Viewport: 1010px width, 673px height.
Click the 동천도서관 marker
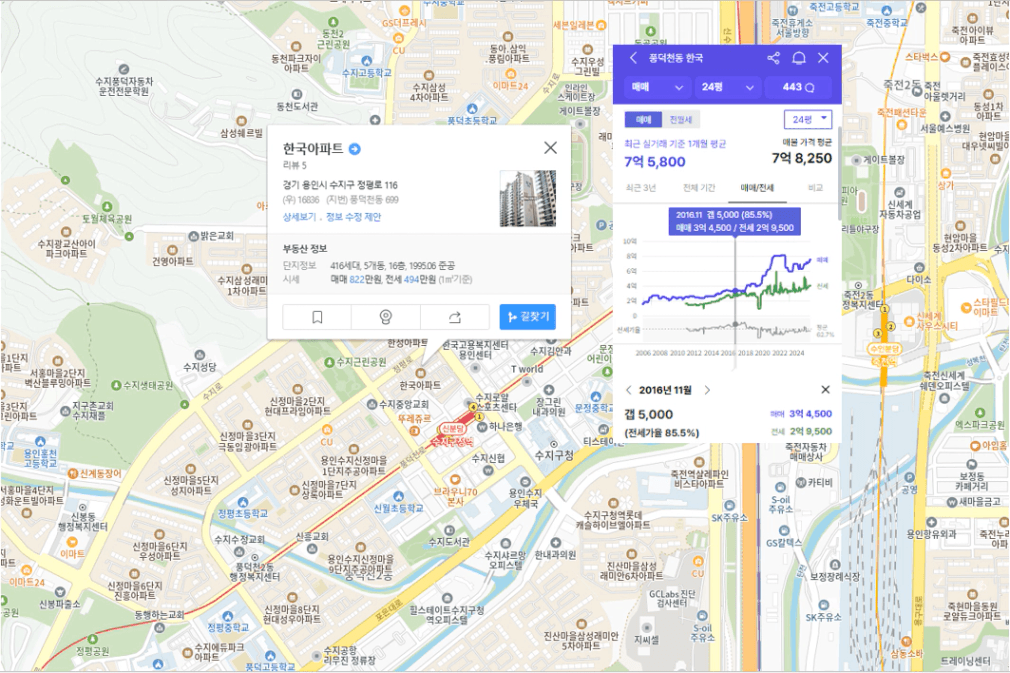click(x=296, y=95)
